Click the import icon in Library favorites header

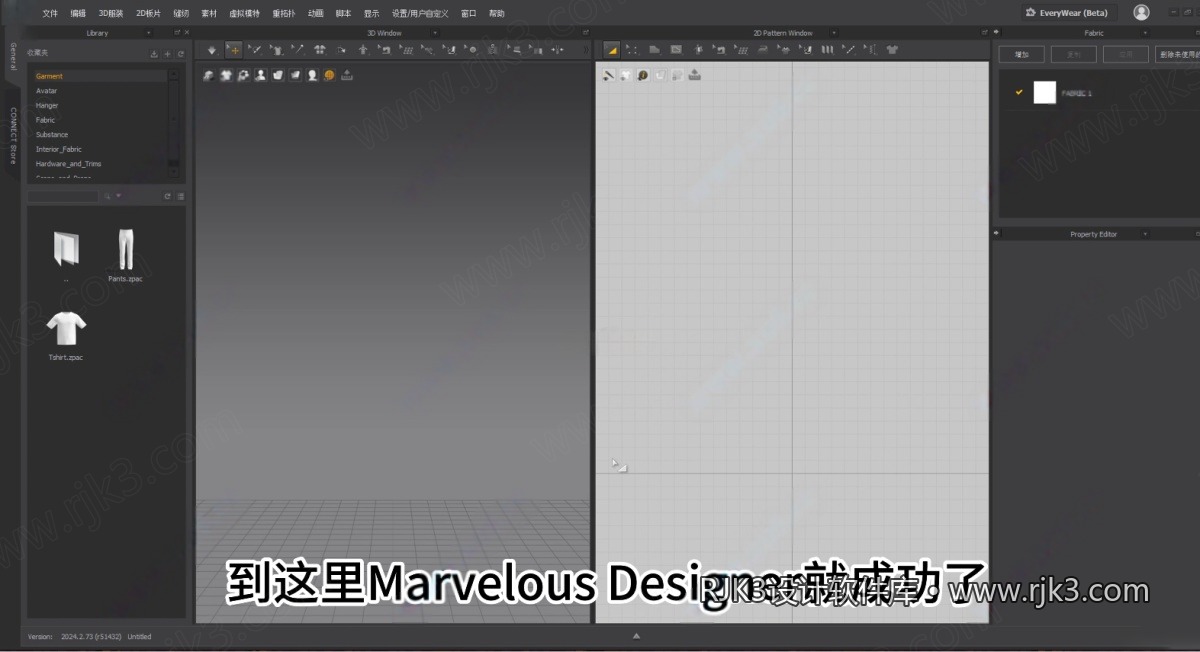tap(154, 54)
